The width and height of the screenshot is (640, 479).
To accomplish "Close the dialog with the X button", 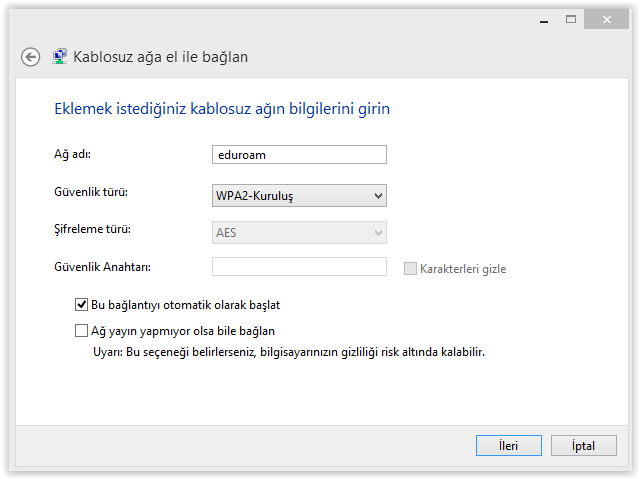I will tap(607, 19).
